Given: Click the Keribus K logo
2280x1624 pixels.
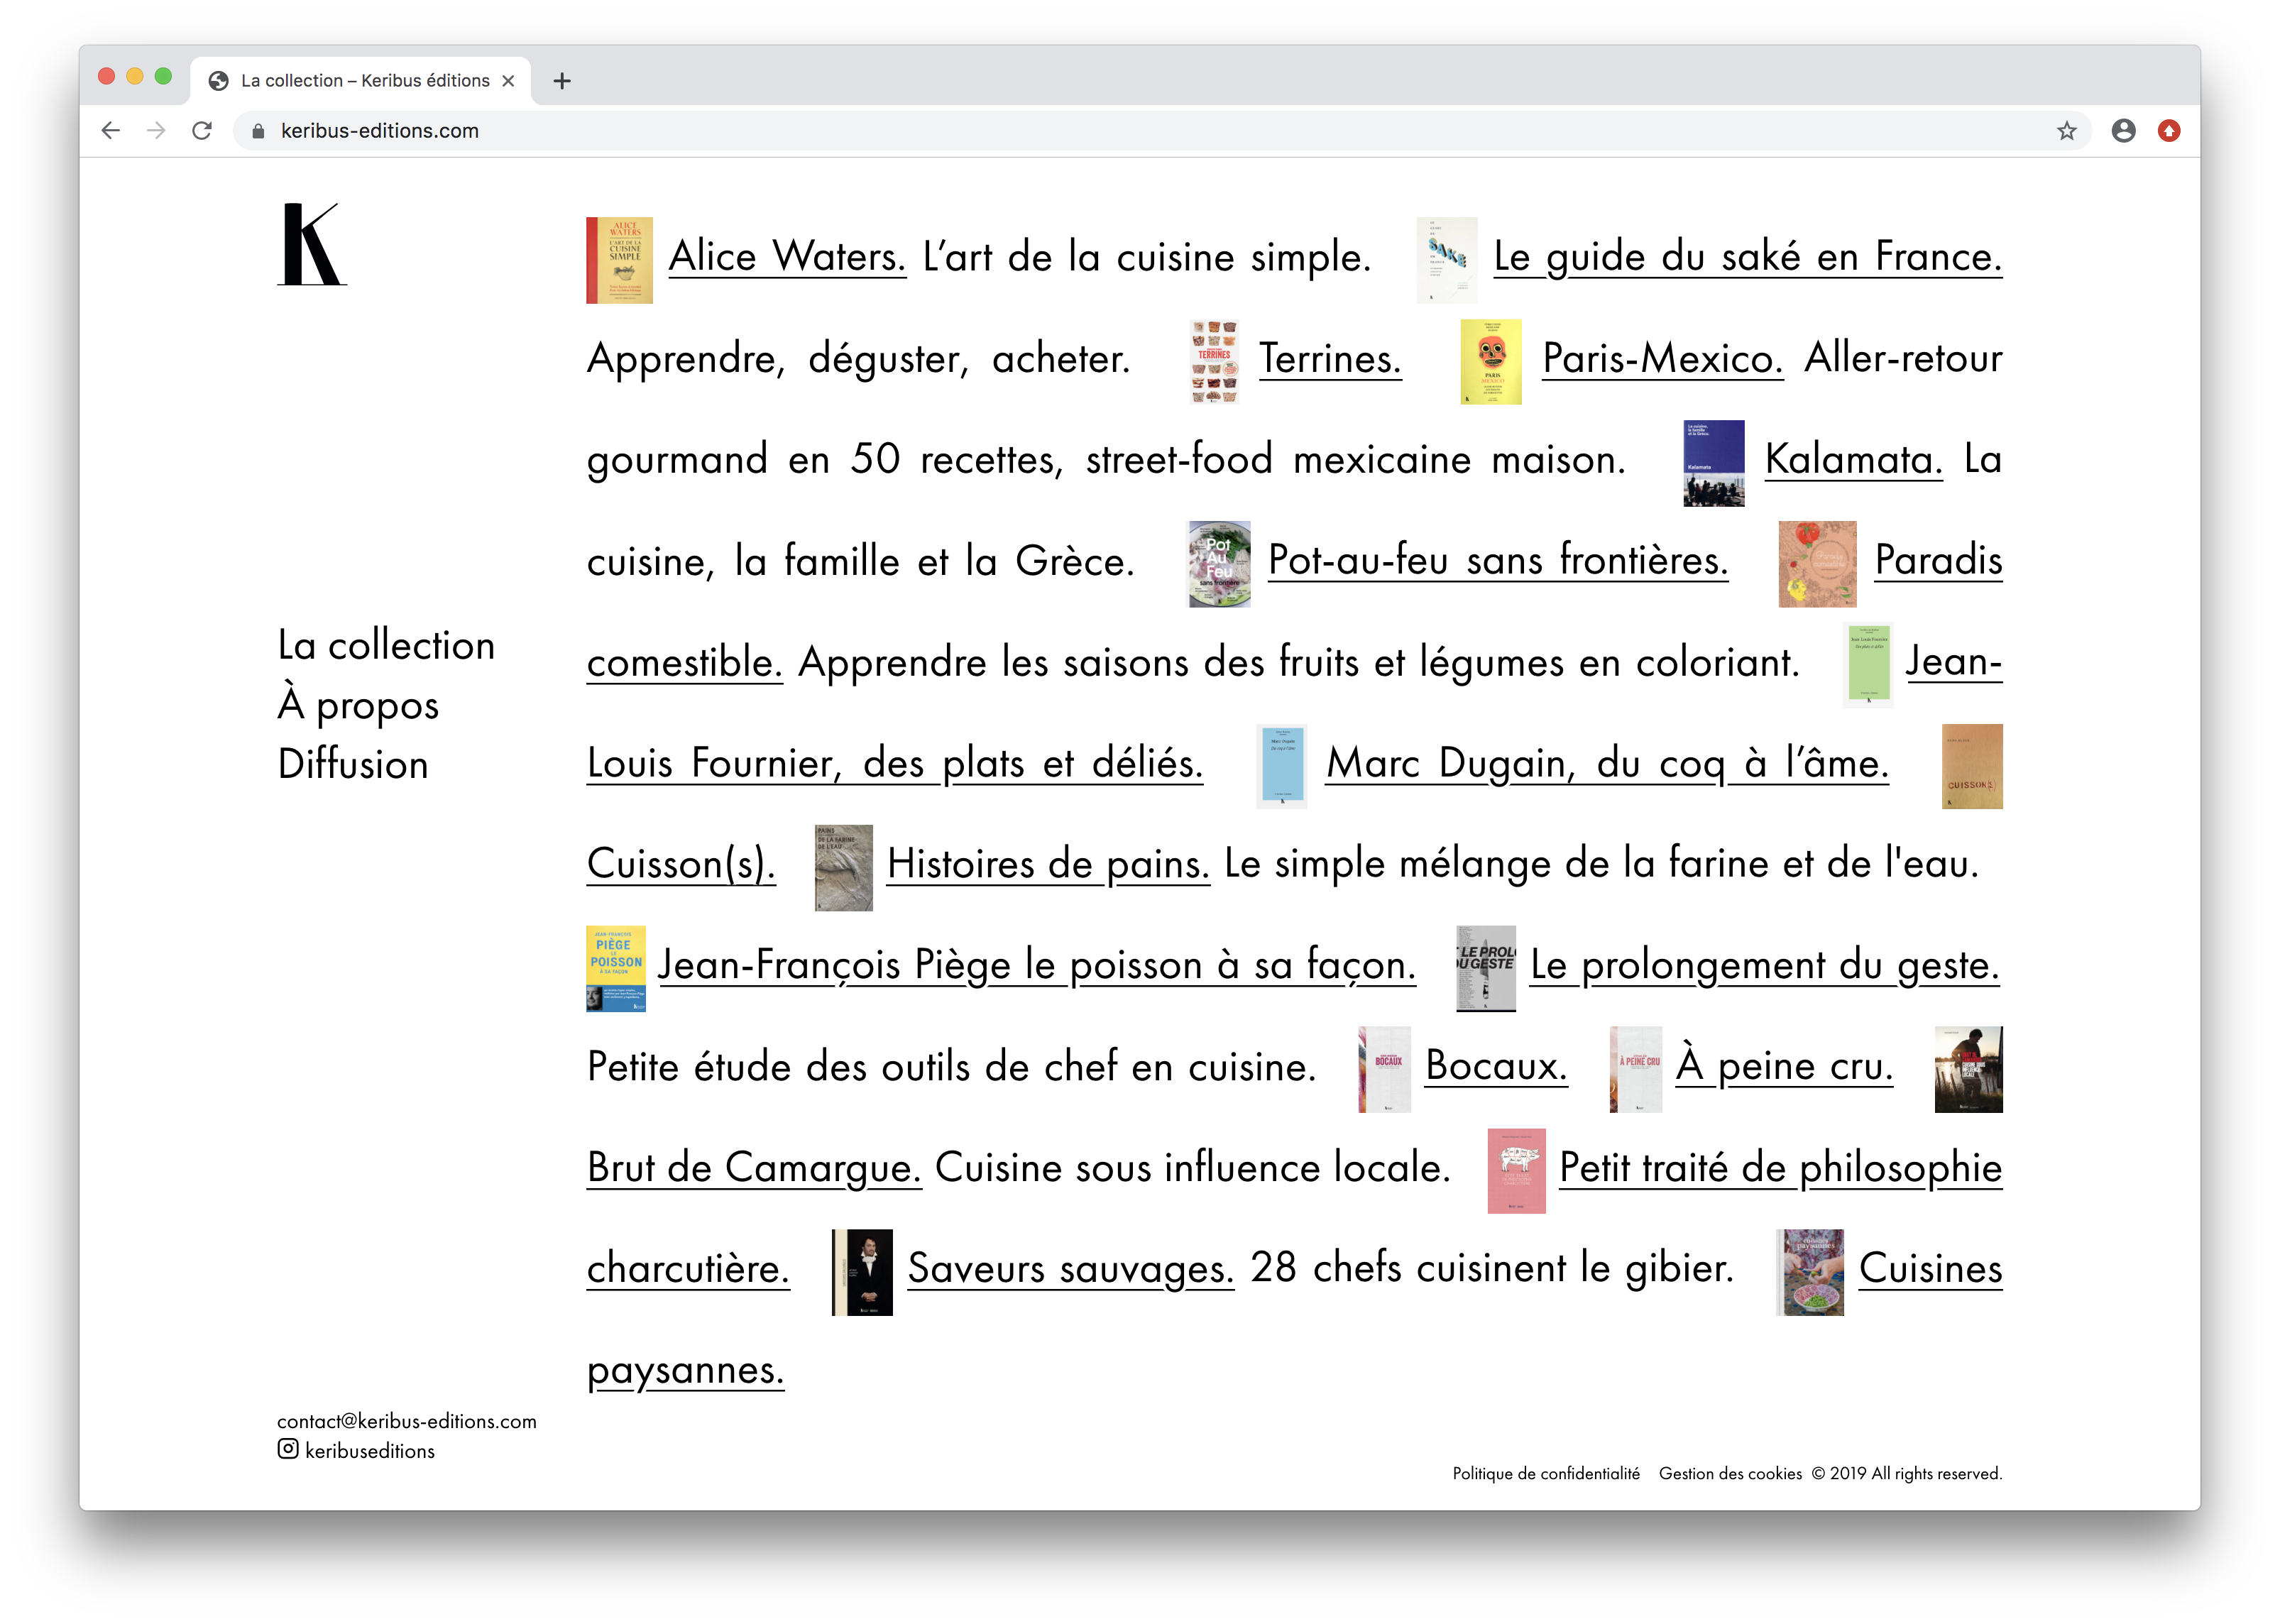Looking at the screenshot, I should point(311,245).
